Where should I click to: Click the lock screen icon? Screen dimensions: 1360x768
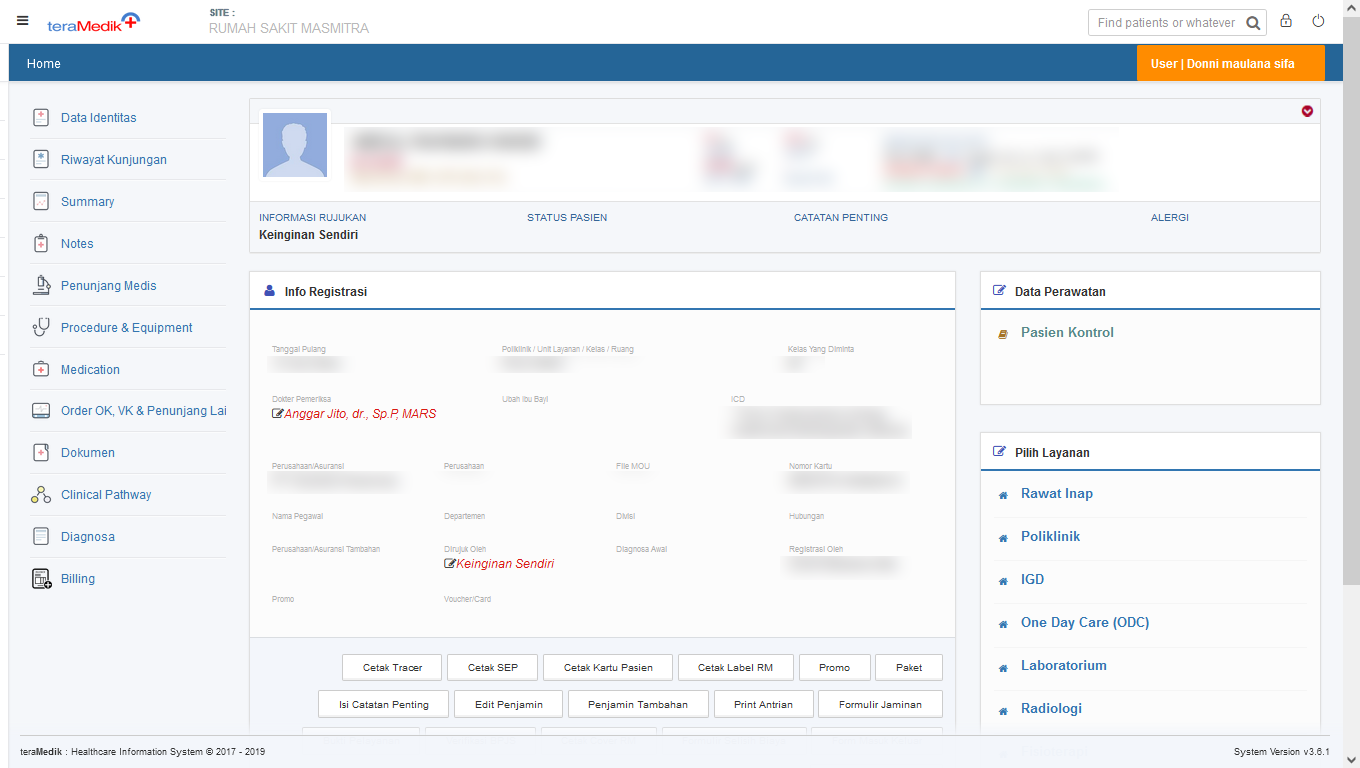point(1286,21)
